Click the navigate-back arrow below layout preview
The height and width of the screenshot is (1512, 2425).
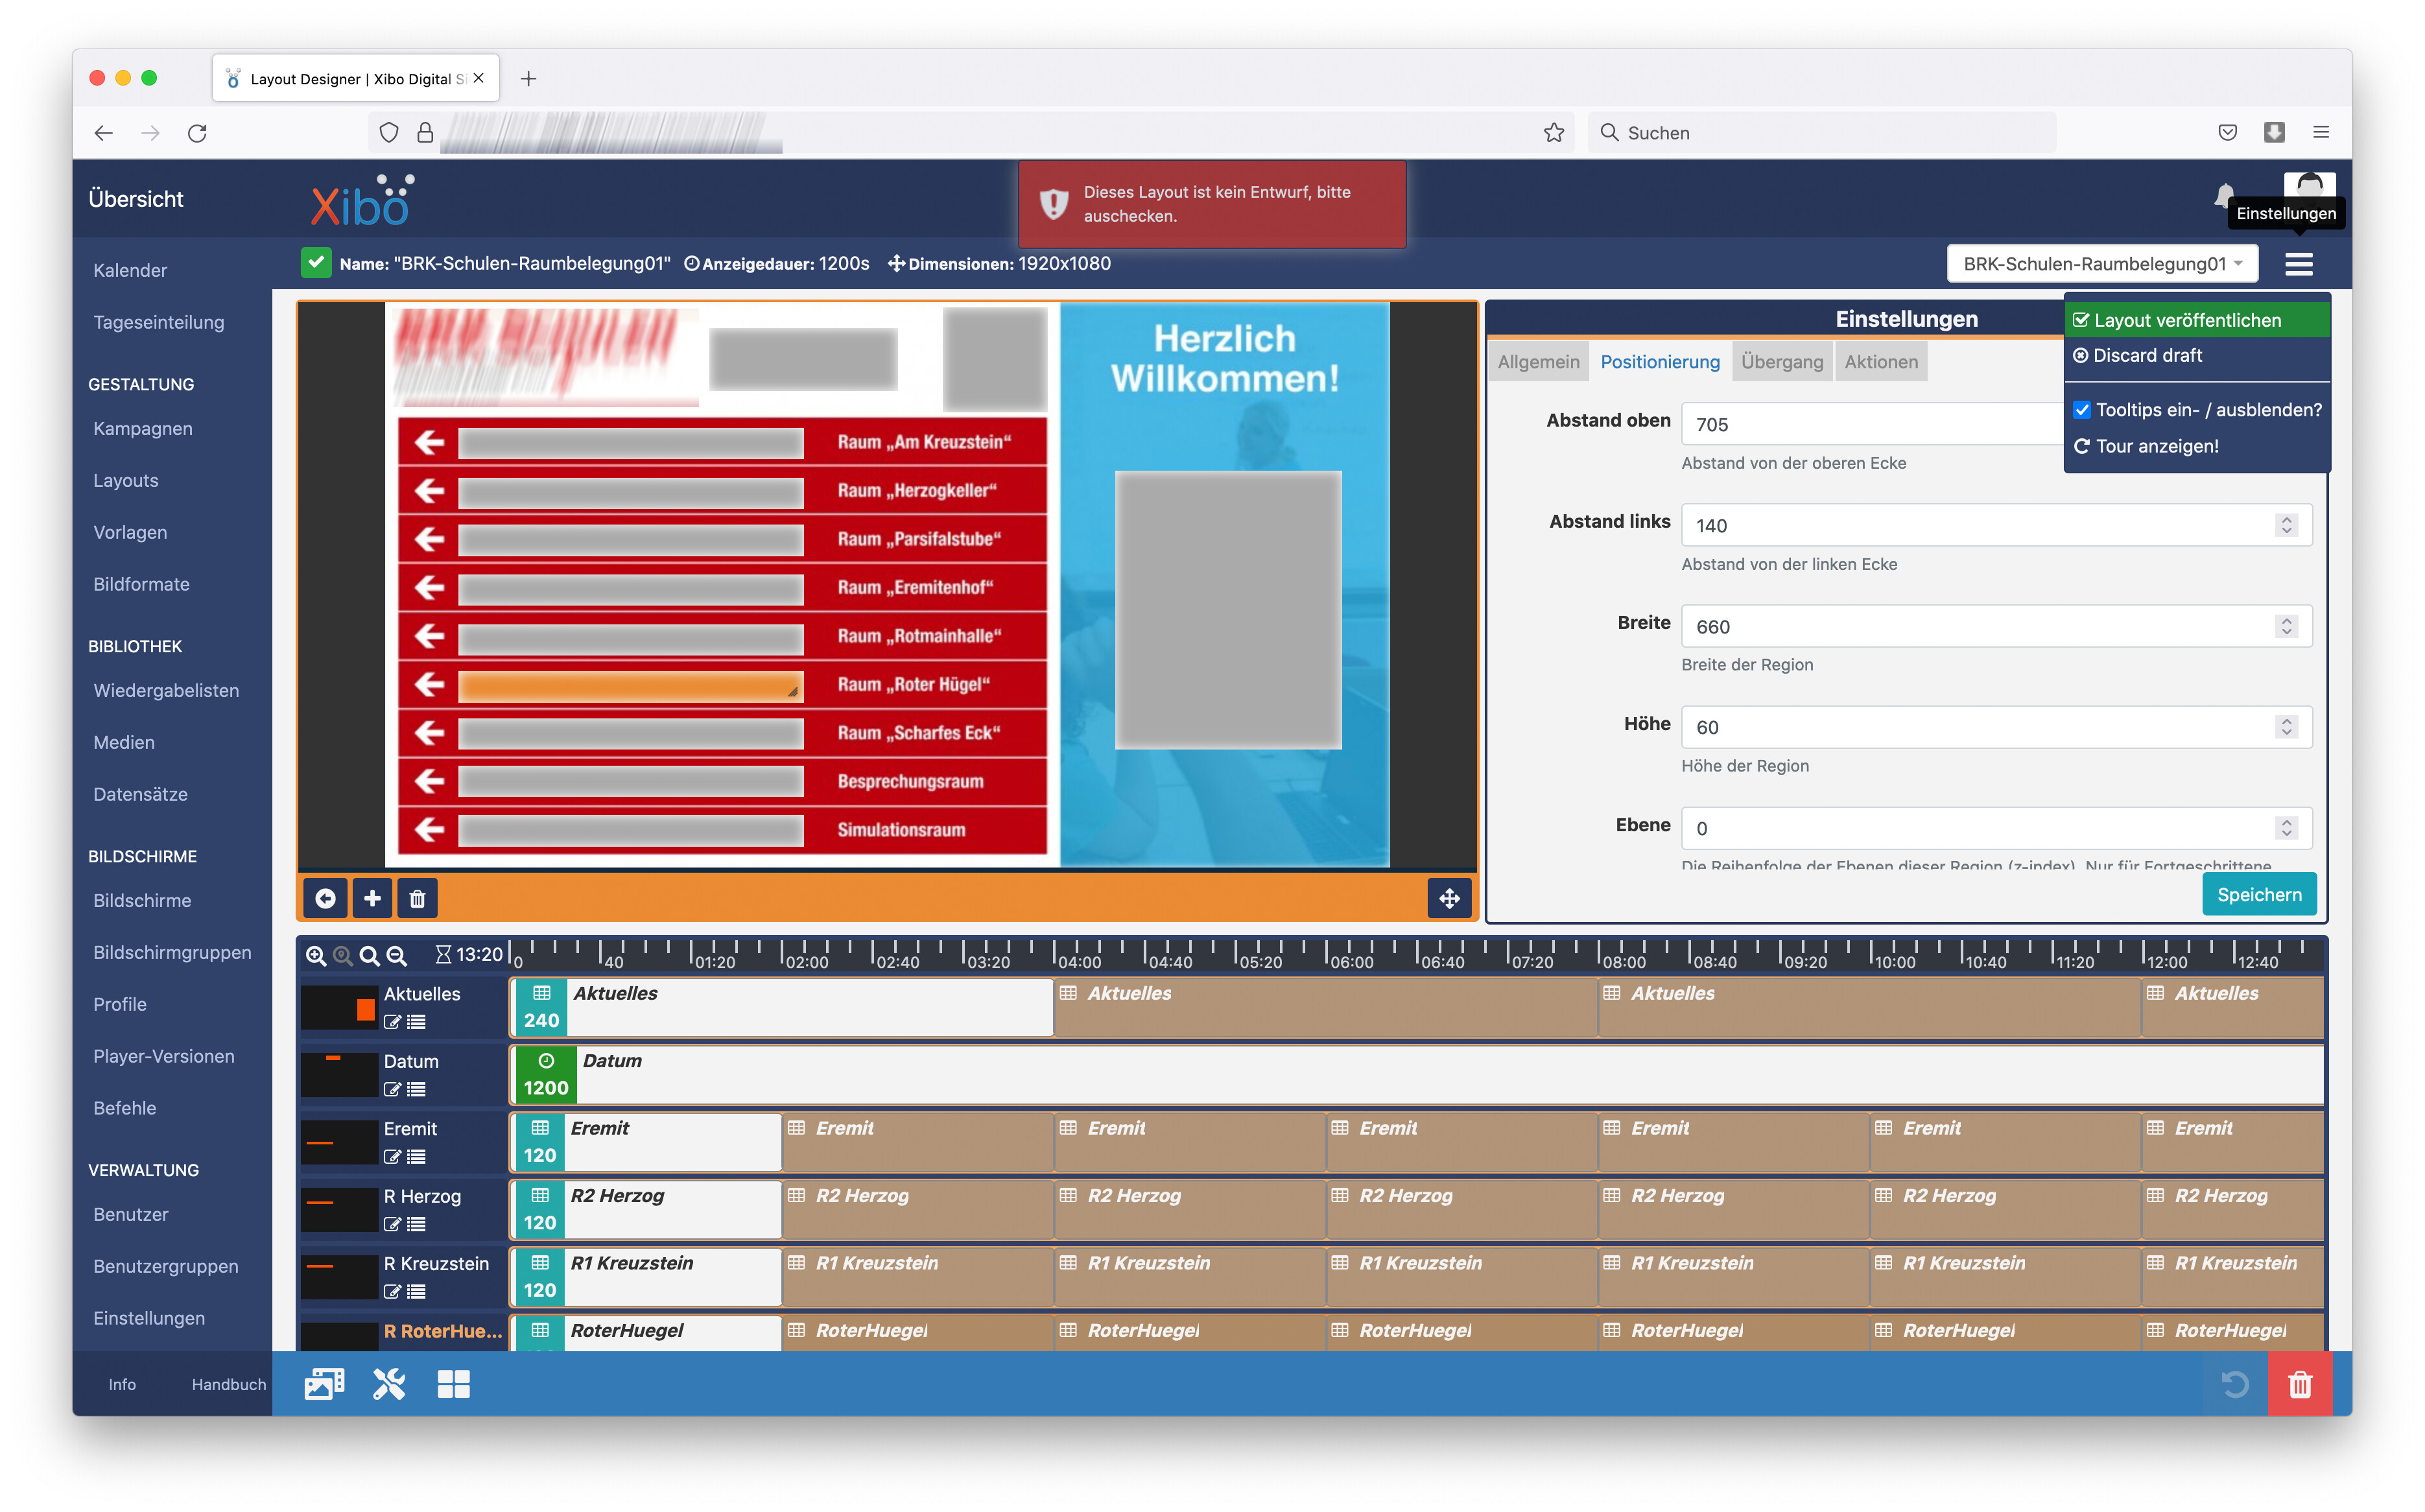(325, 898)
